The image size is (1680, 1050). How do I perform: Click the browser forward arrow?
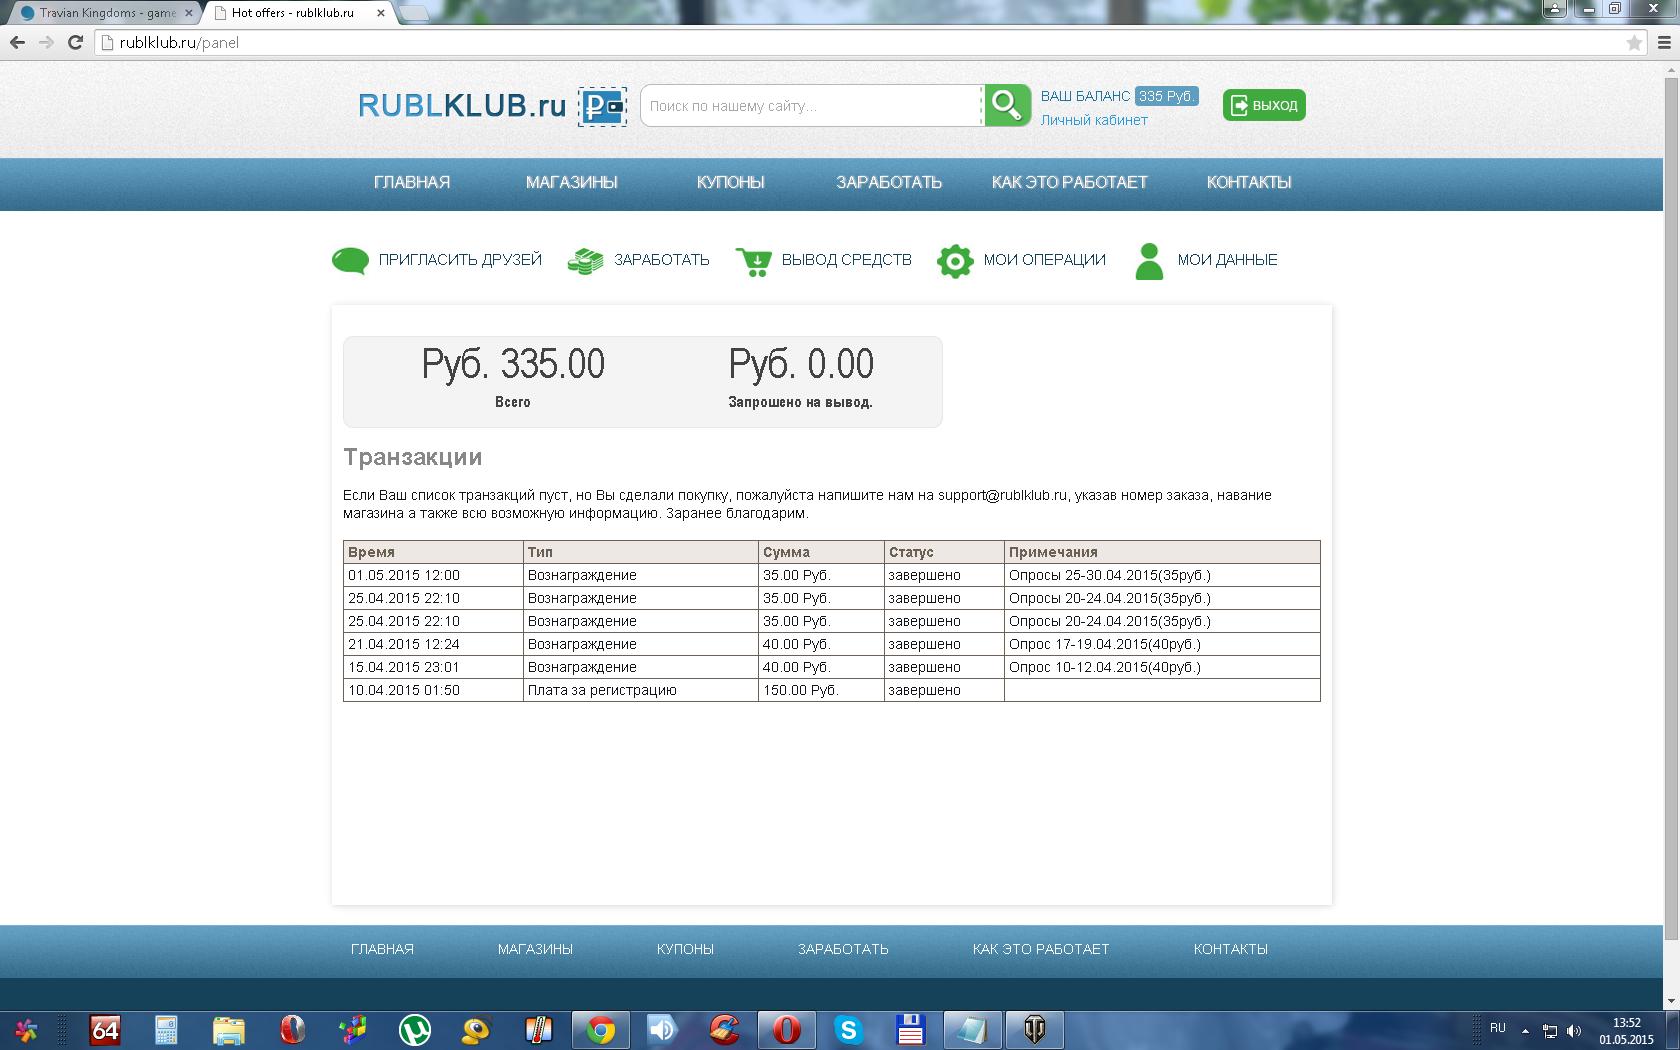pos(46,42)
